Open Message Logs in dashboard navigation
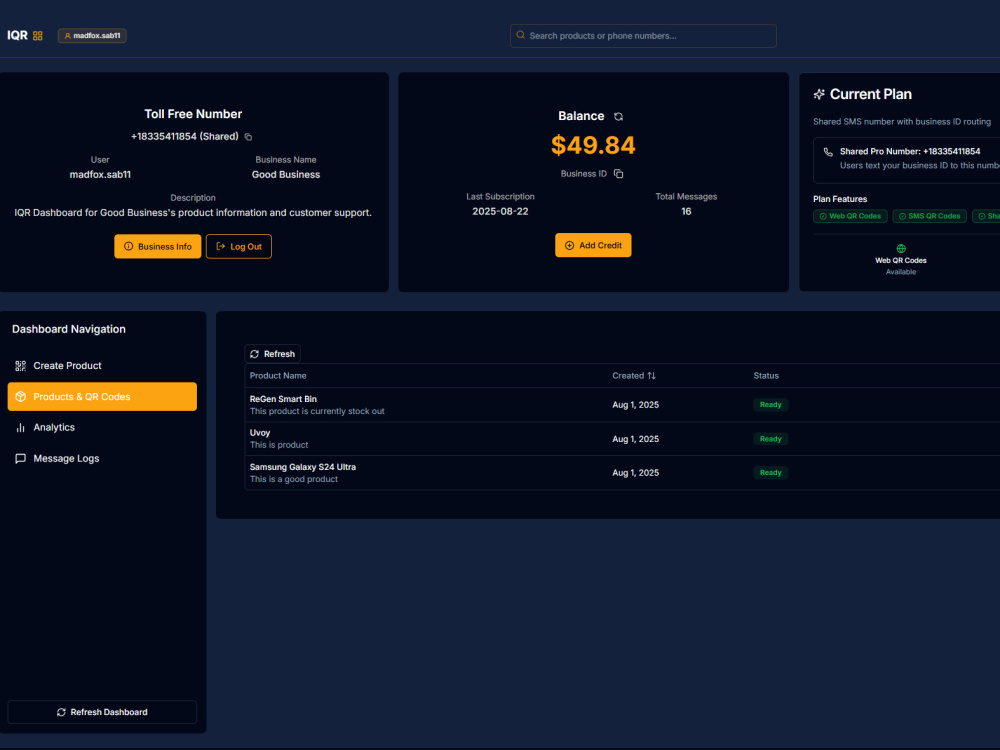Screen dimensions: 1000x750 102,459
